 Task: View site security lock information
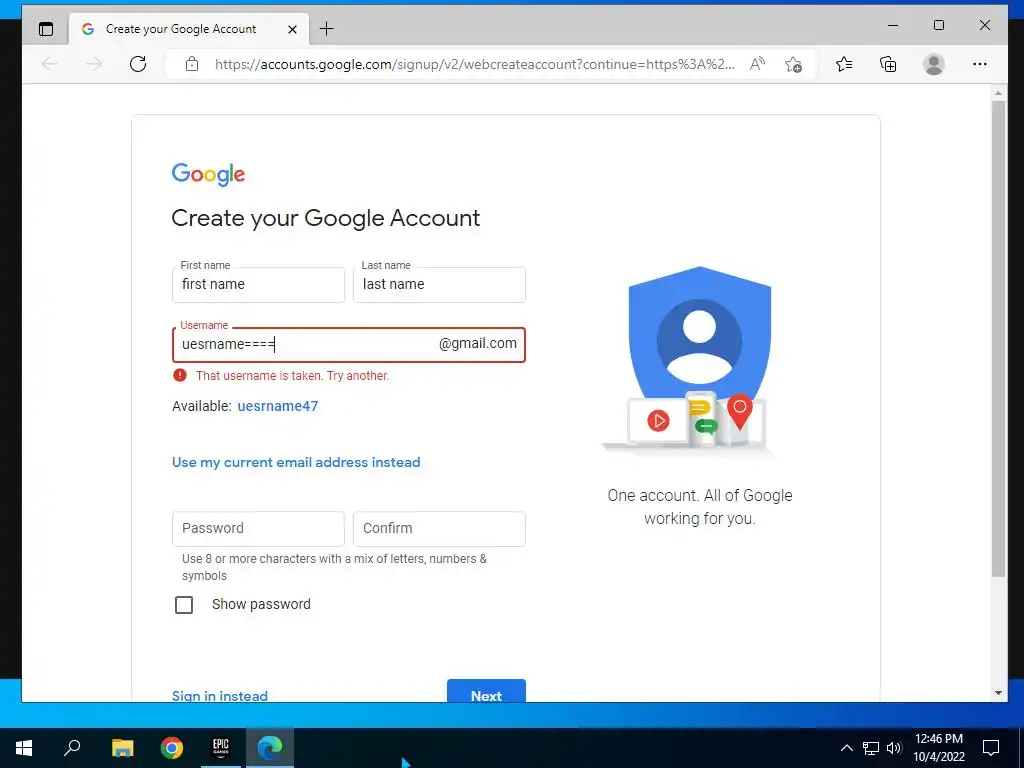pos(191,64)
